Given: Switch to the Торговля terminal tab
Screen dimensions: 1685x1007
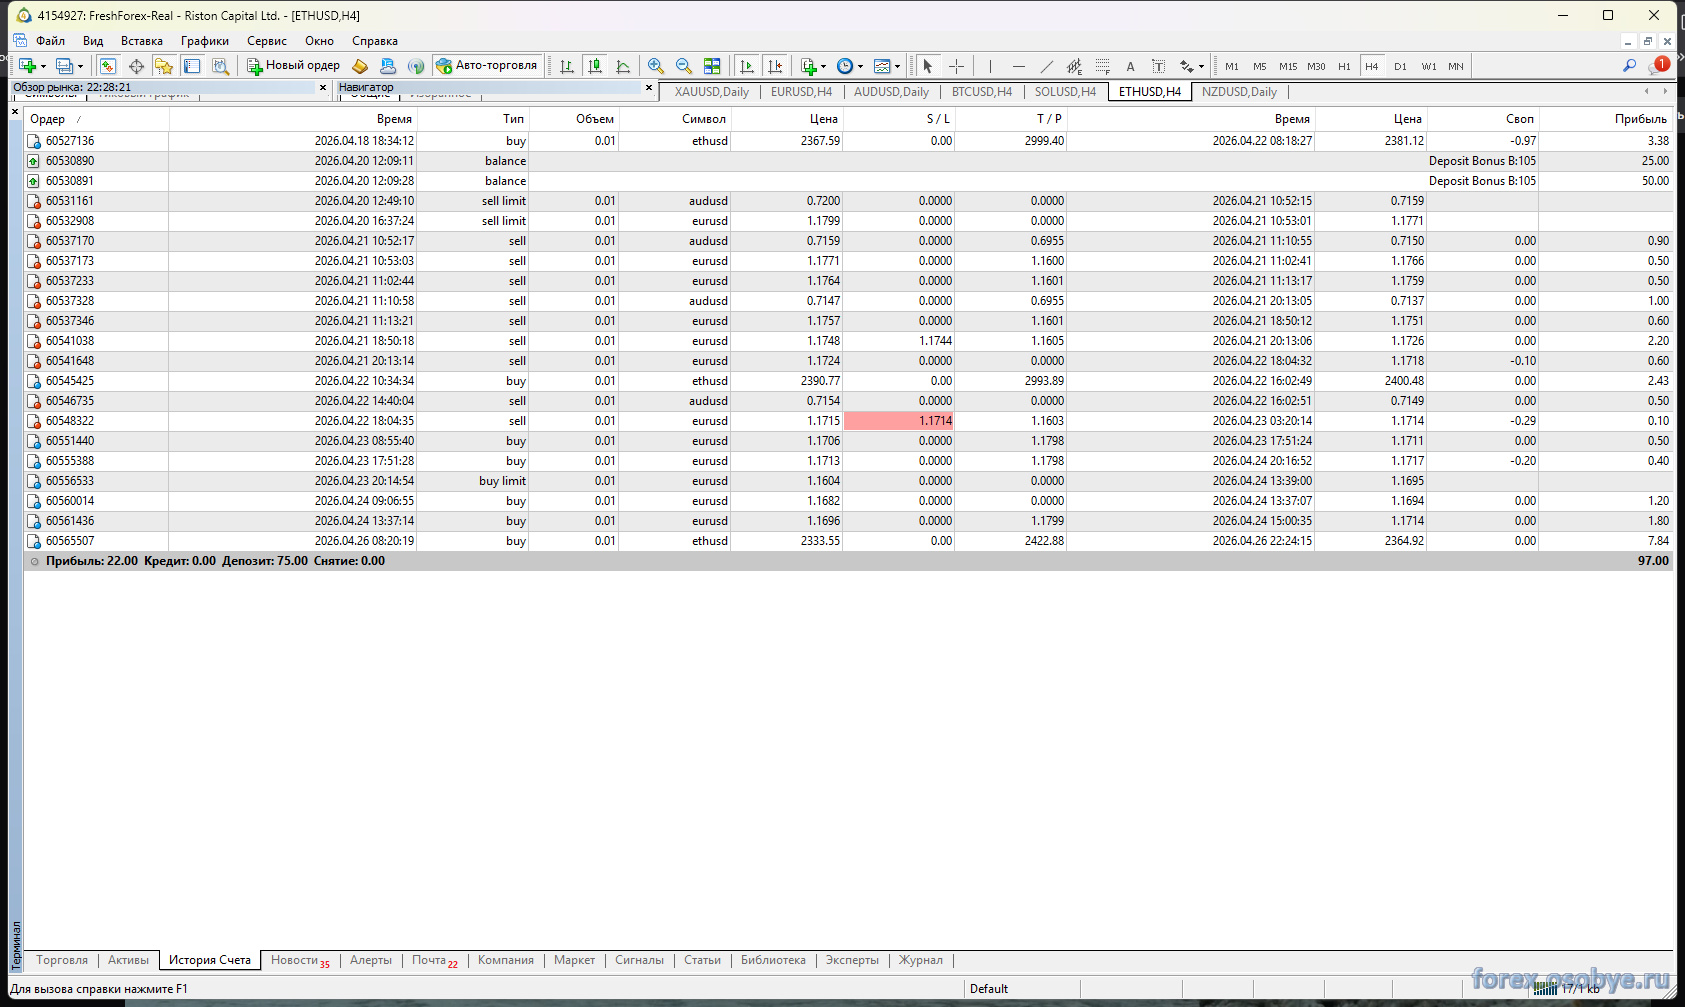Looking at the screenshot, I should click(x=62, y=960).
